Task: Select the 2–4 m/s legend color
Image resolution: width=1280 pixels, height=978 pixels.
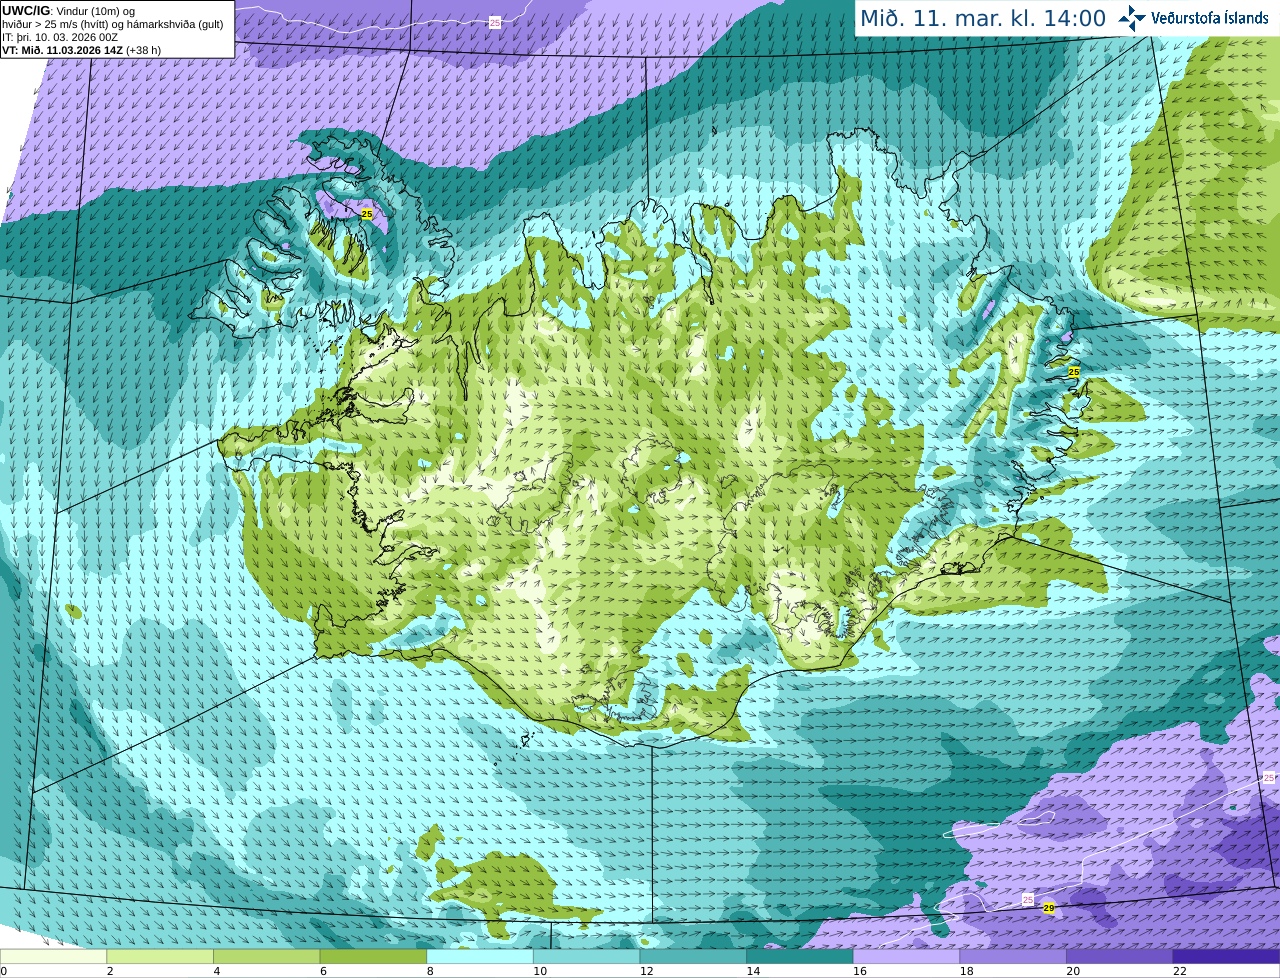Action: coord(160,956)
